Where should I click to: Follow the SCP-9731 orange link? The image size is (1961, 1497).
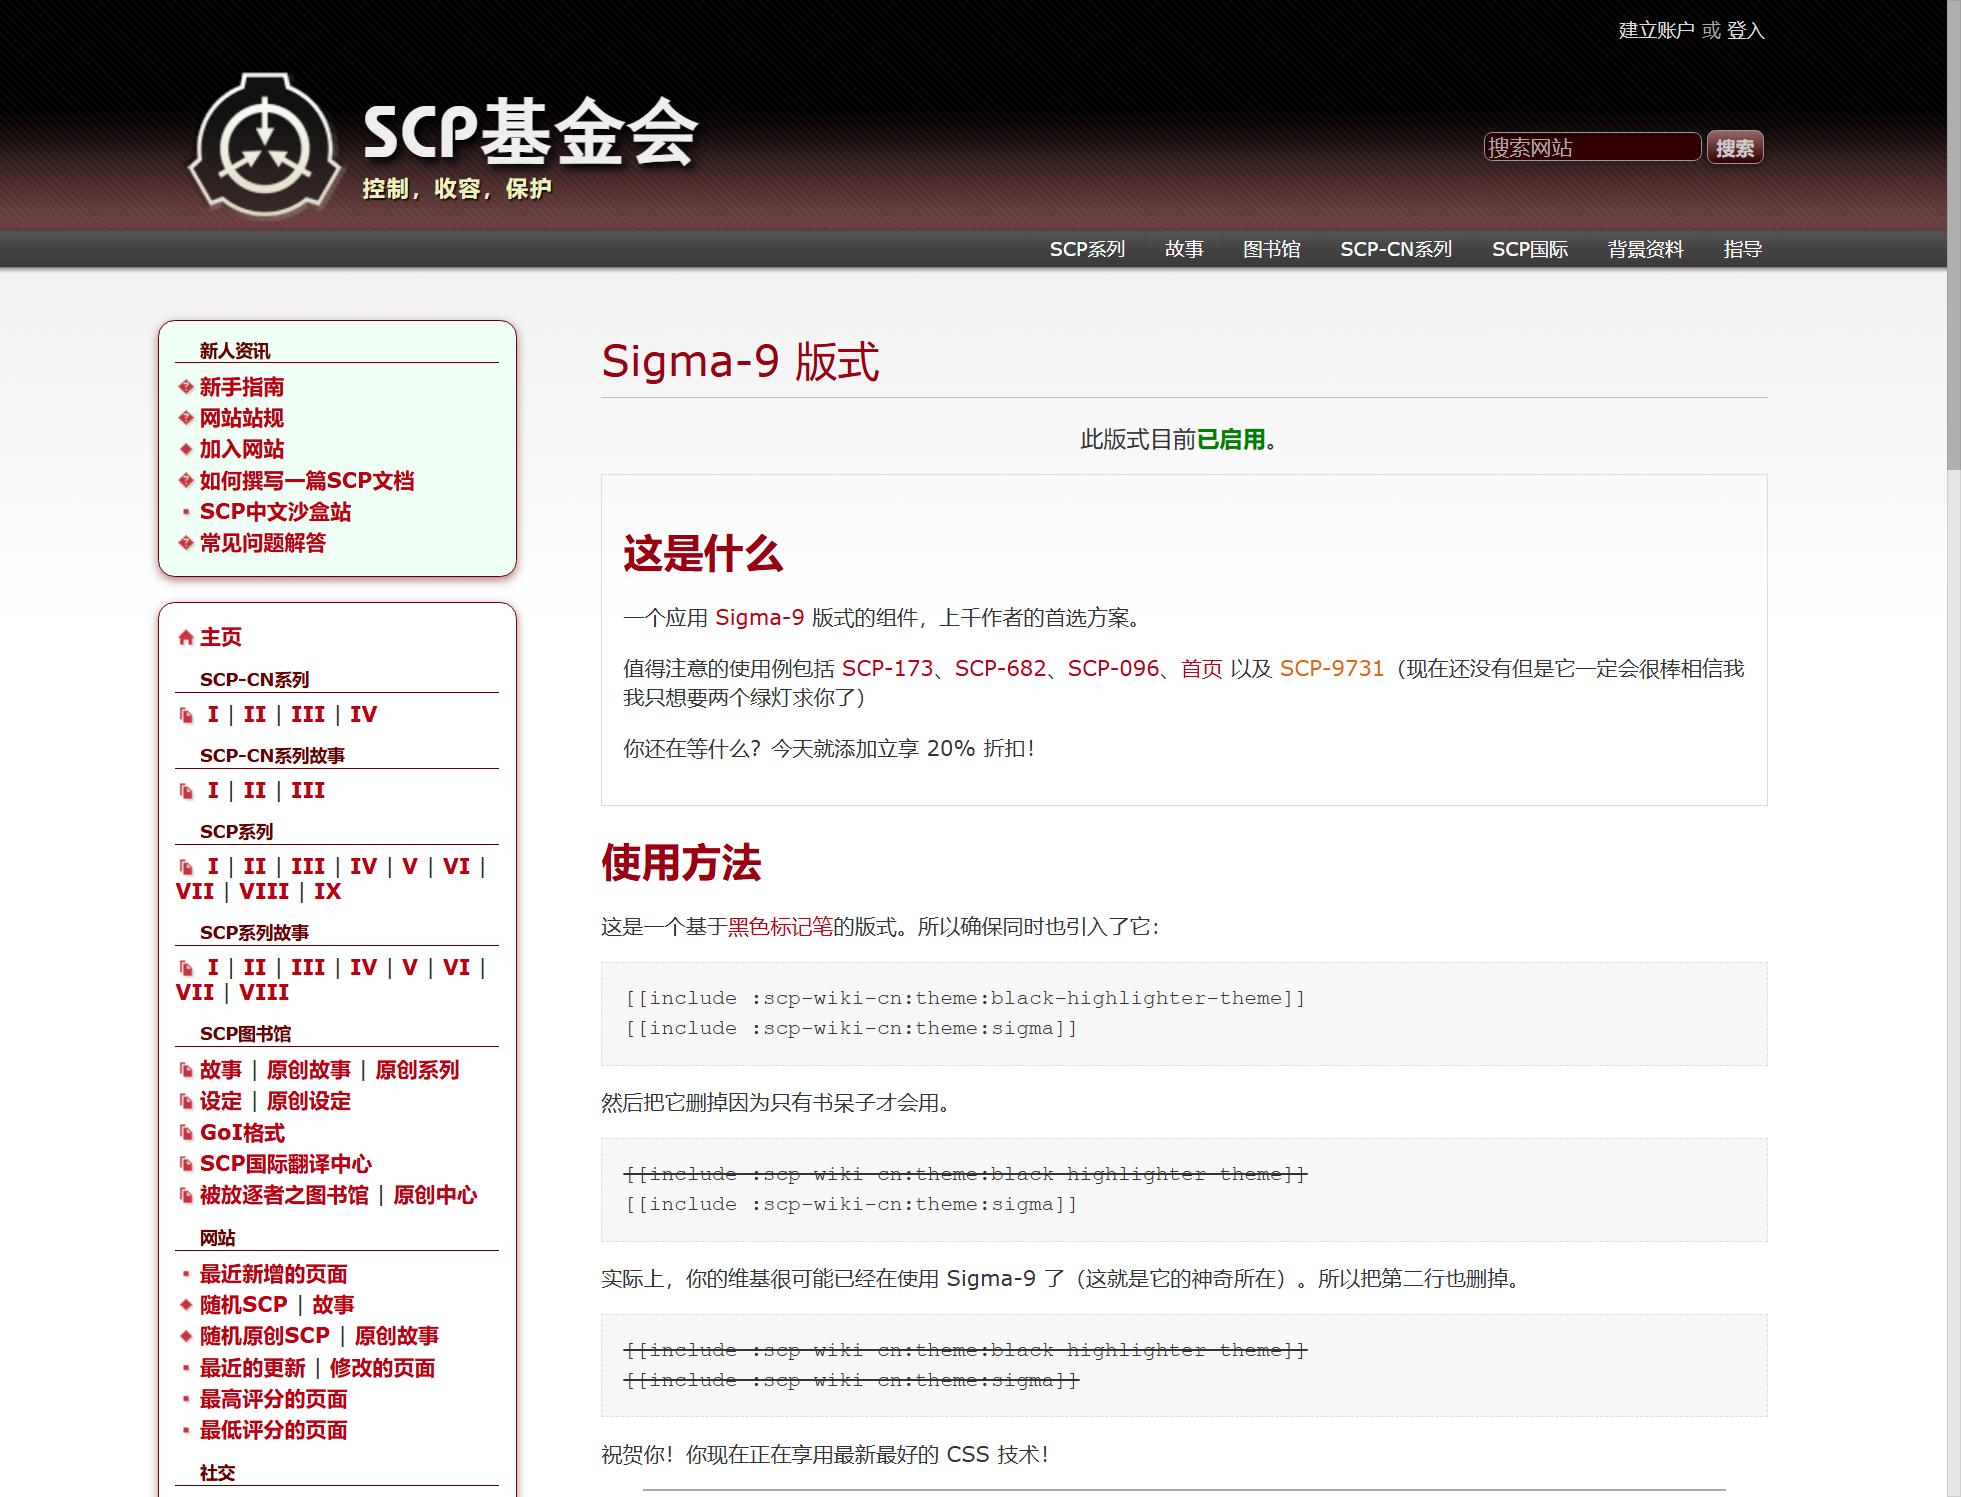tap(1331, 669)
